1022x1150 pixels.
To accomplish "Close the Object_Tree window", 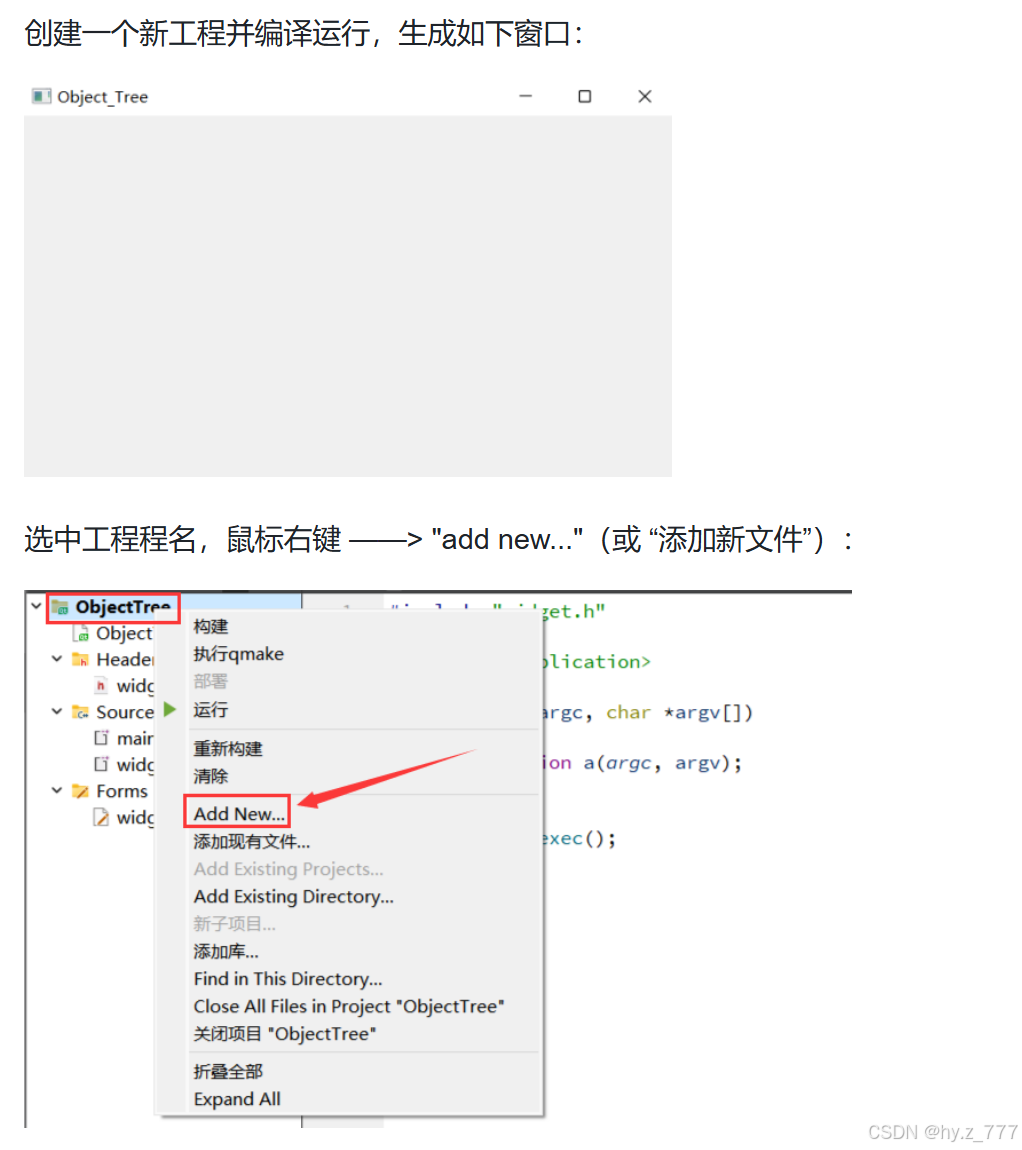I will [645, 96].
